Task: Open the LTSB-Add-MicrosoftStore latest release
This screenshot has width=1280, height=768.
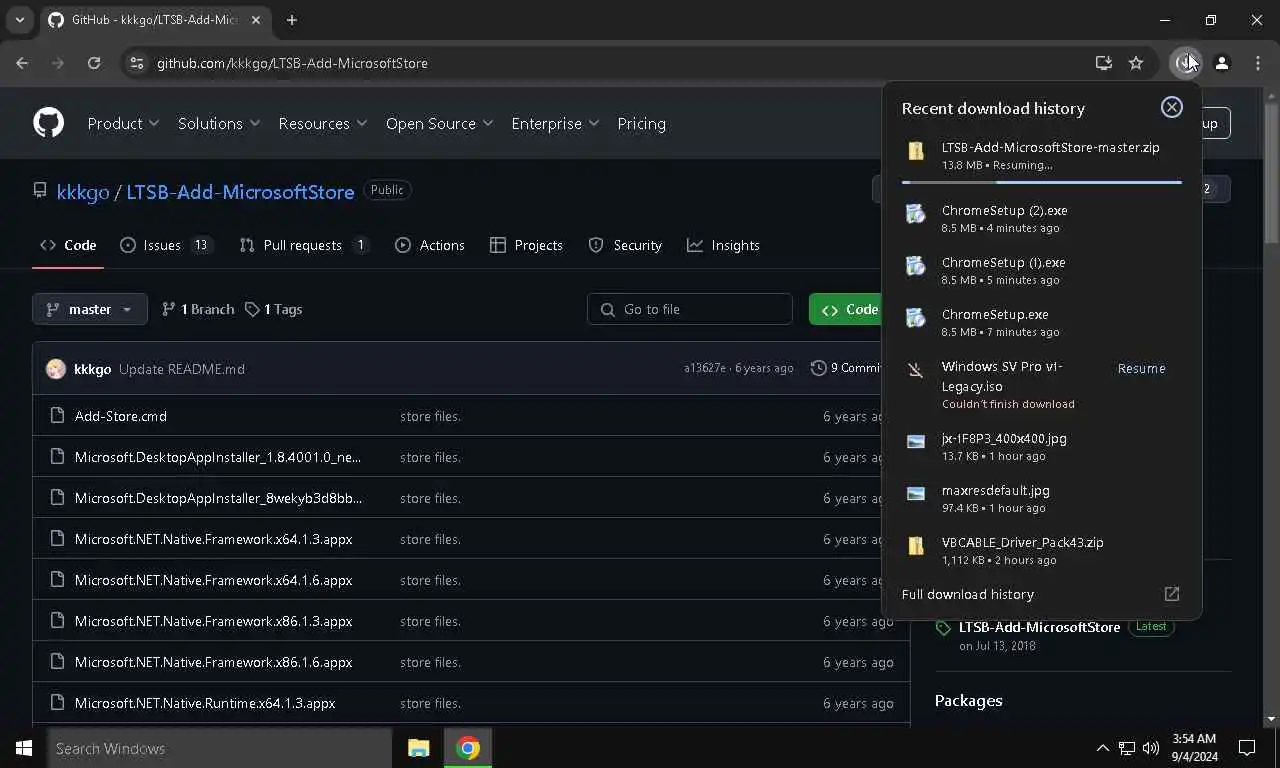Action: (x=1039, y=627)
